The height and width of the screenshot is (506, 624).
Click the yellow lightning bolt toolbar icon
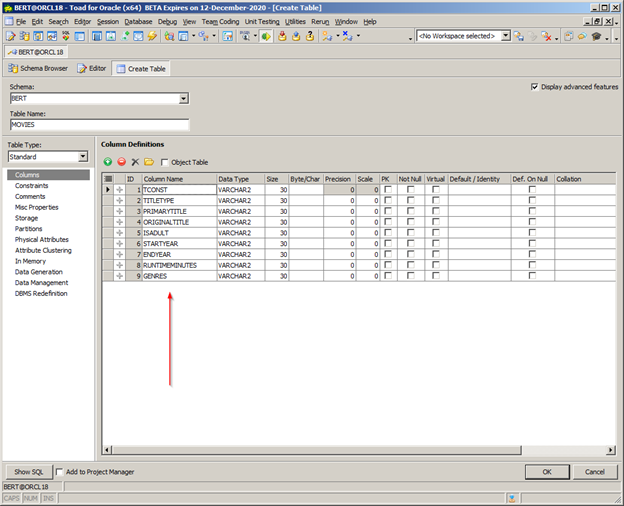[x=152, y=36]
